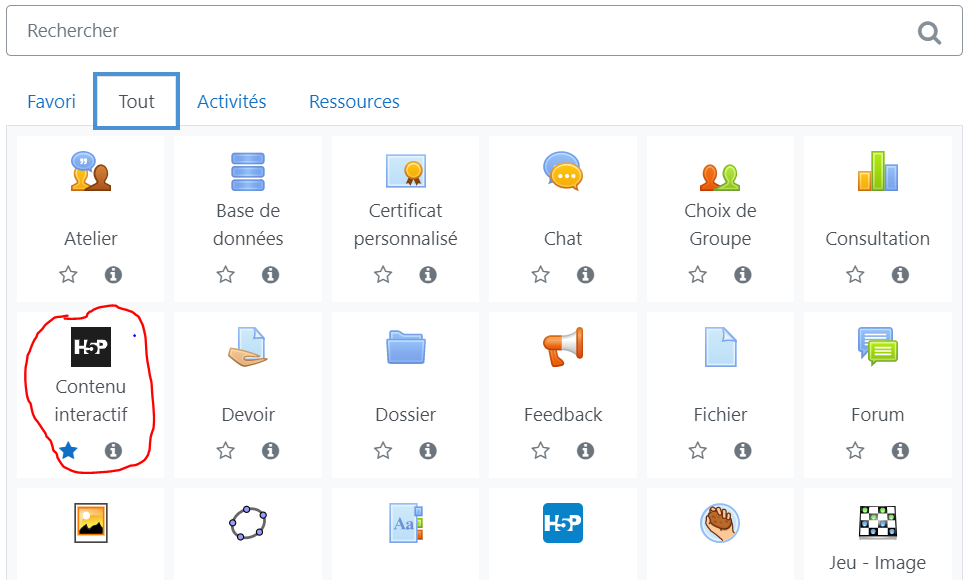Image resolution: width=976 pixels, height=580 pixels.
Task: Choose the black H5P Contenu interactif icon
Action: (91, 347)
